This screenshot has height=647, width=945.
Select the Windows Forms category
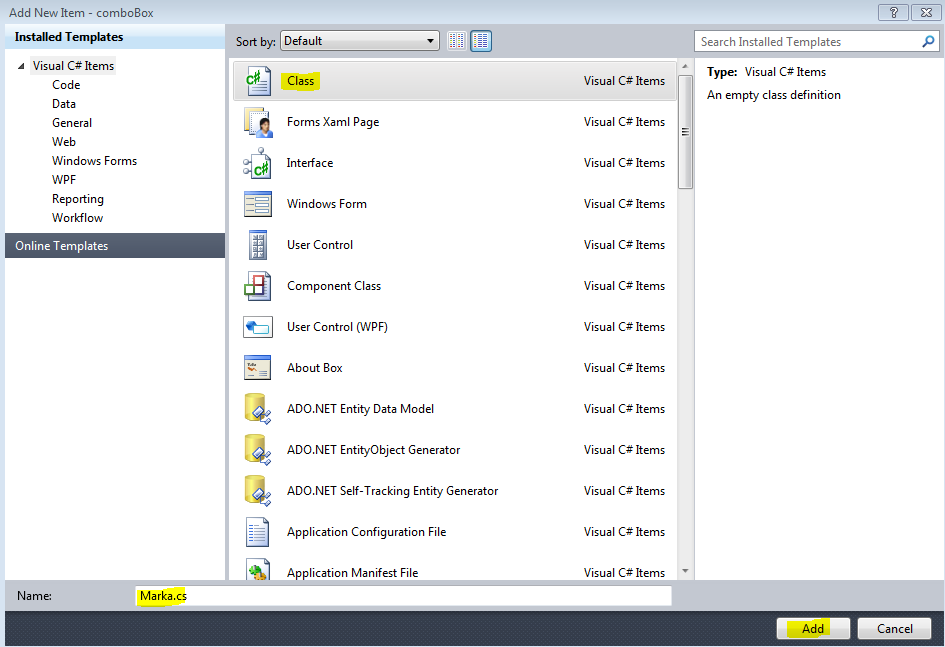(x=94, y=161)
